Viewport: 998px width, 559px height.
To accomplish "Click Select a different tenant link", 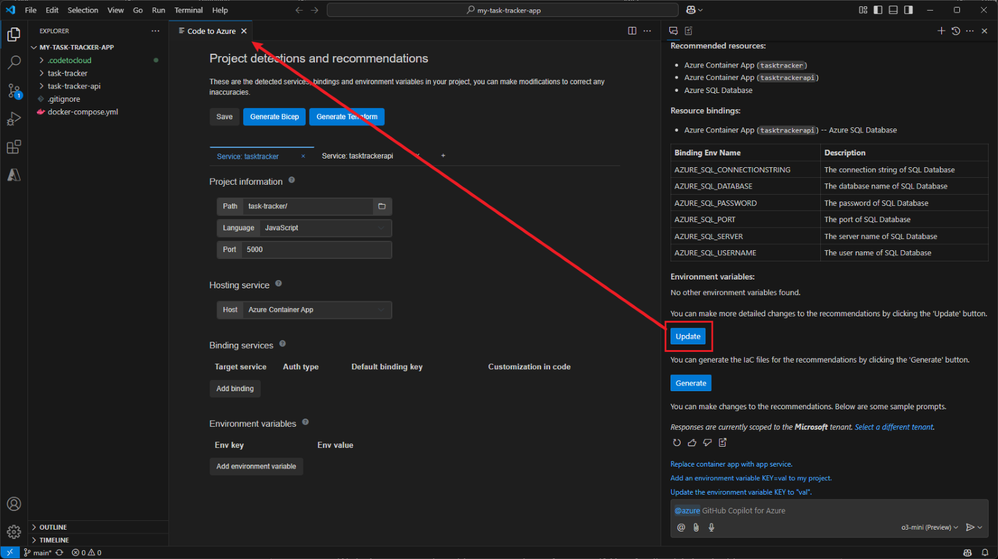I will tap(894, 427).
